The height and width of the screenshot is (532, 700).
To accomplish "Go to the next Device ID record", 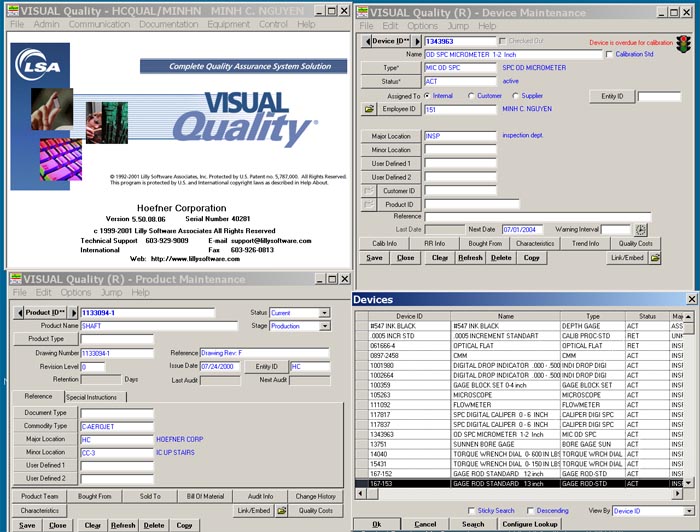I will click(415, 41).
